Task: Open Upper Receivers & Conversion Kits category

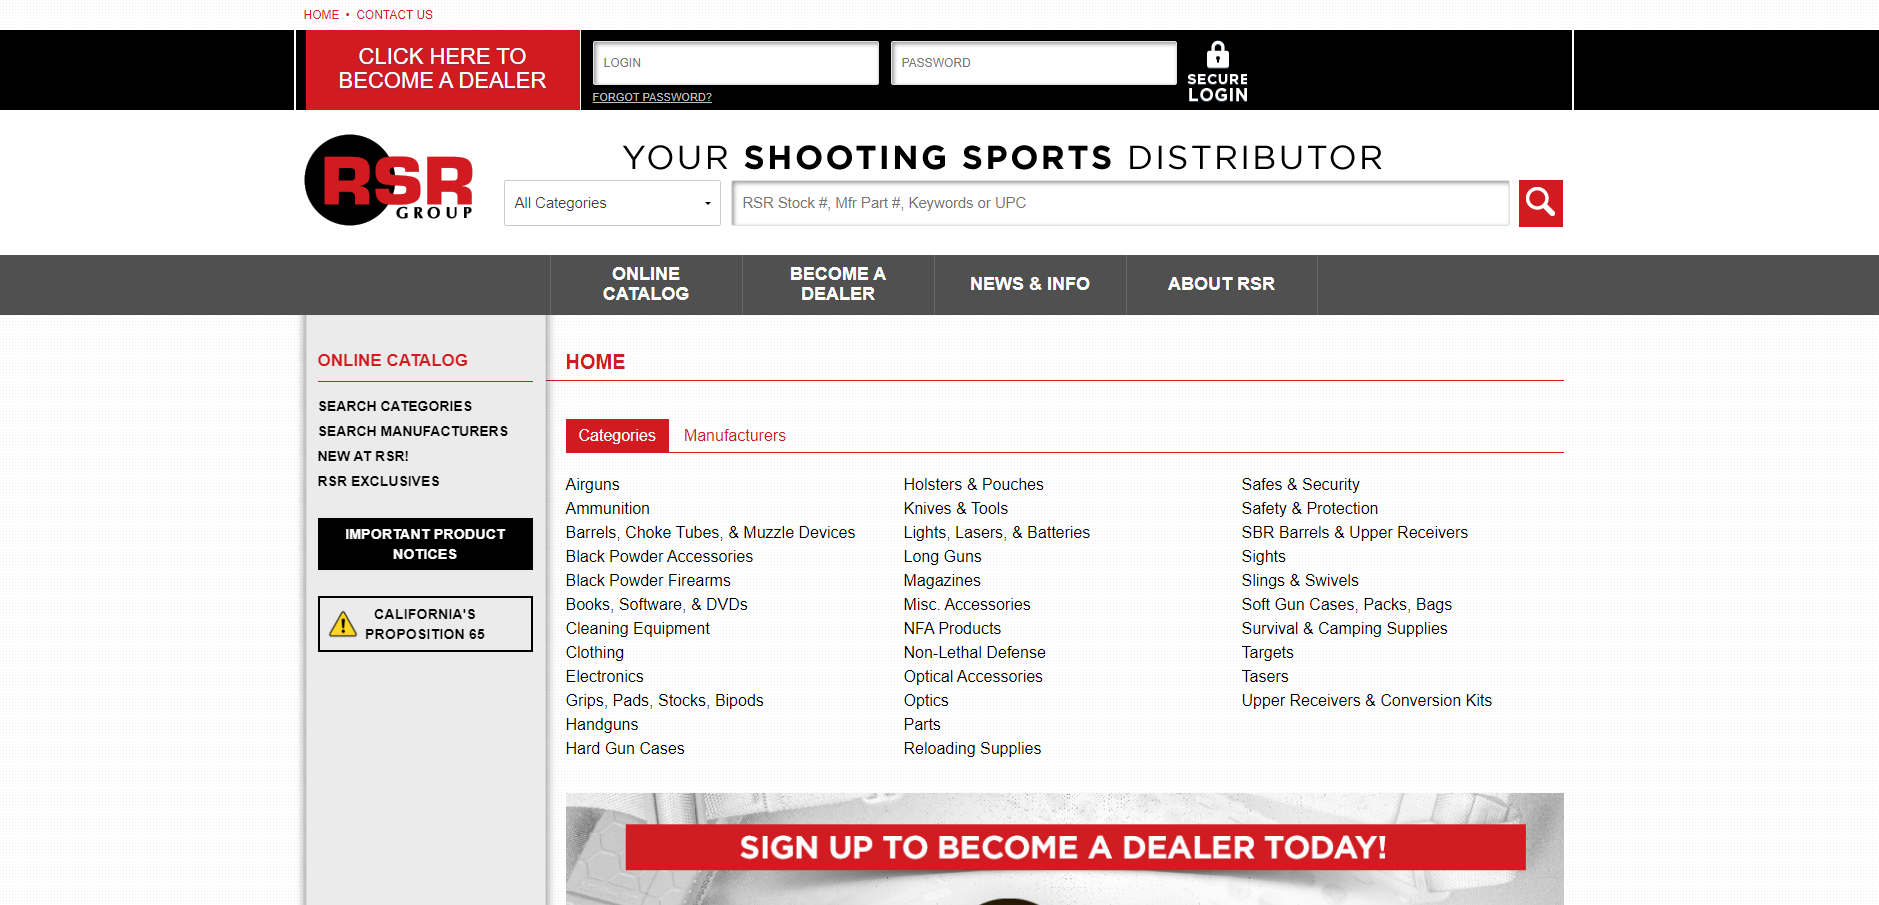Action: pos(1367,700)
